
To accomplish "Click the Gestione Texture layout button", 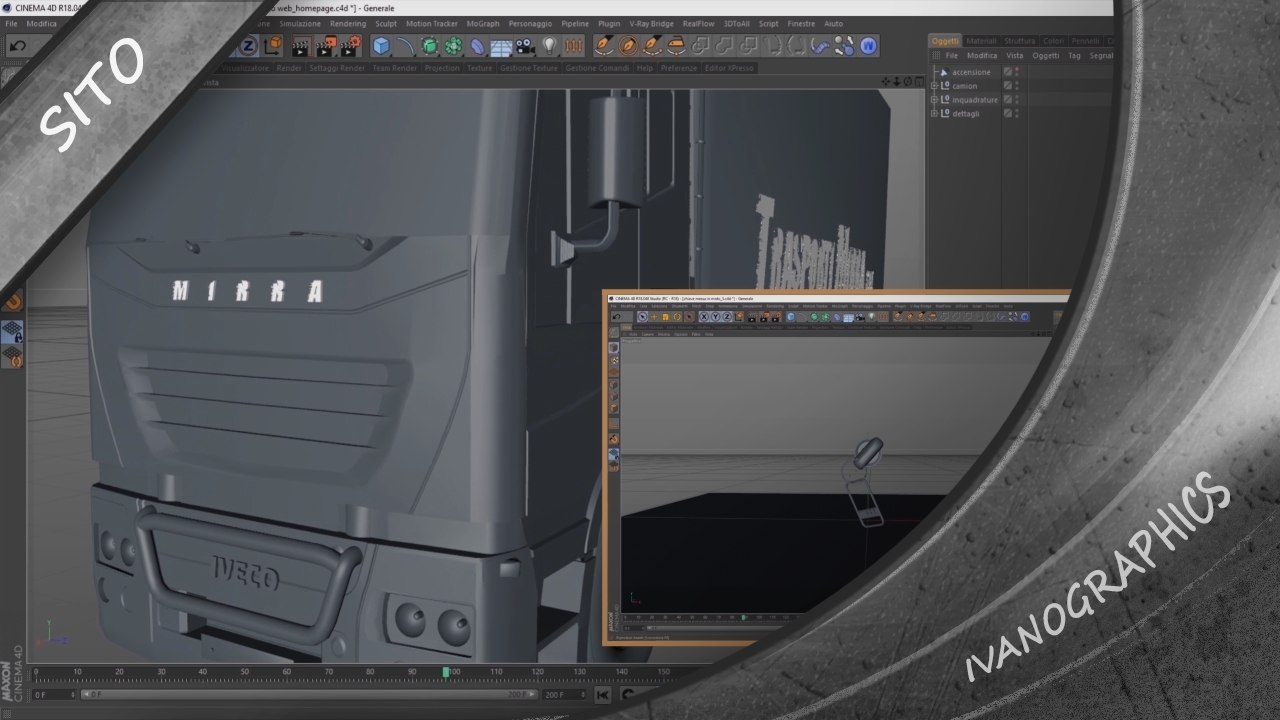I will coord(529,68).
